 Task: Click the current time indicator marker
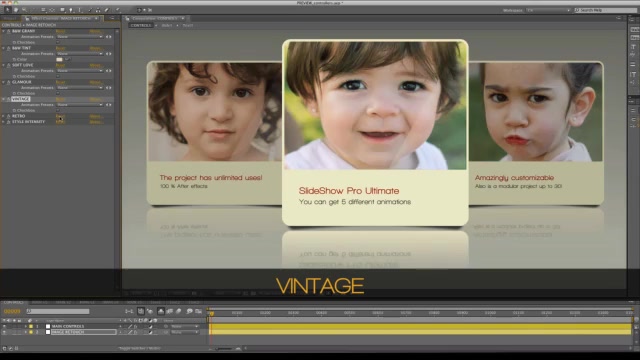[211, 313]
